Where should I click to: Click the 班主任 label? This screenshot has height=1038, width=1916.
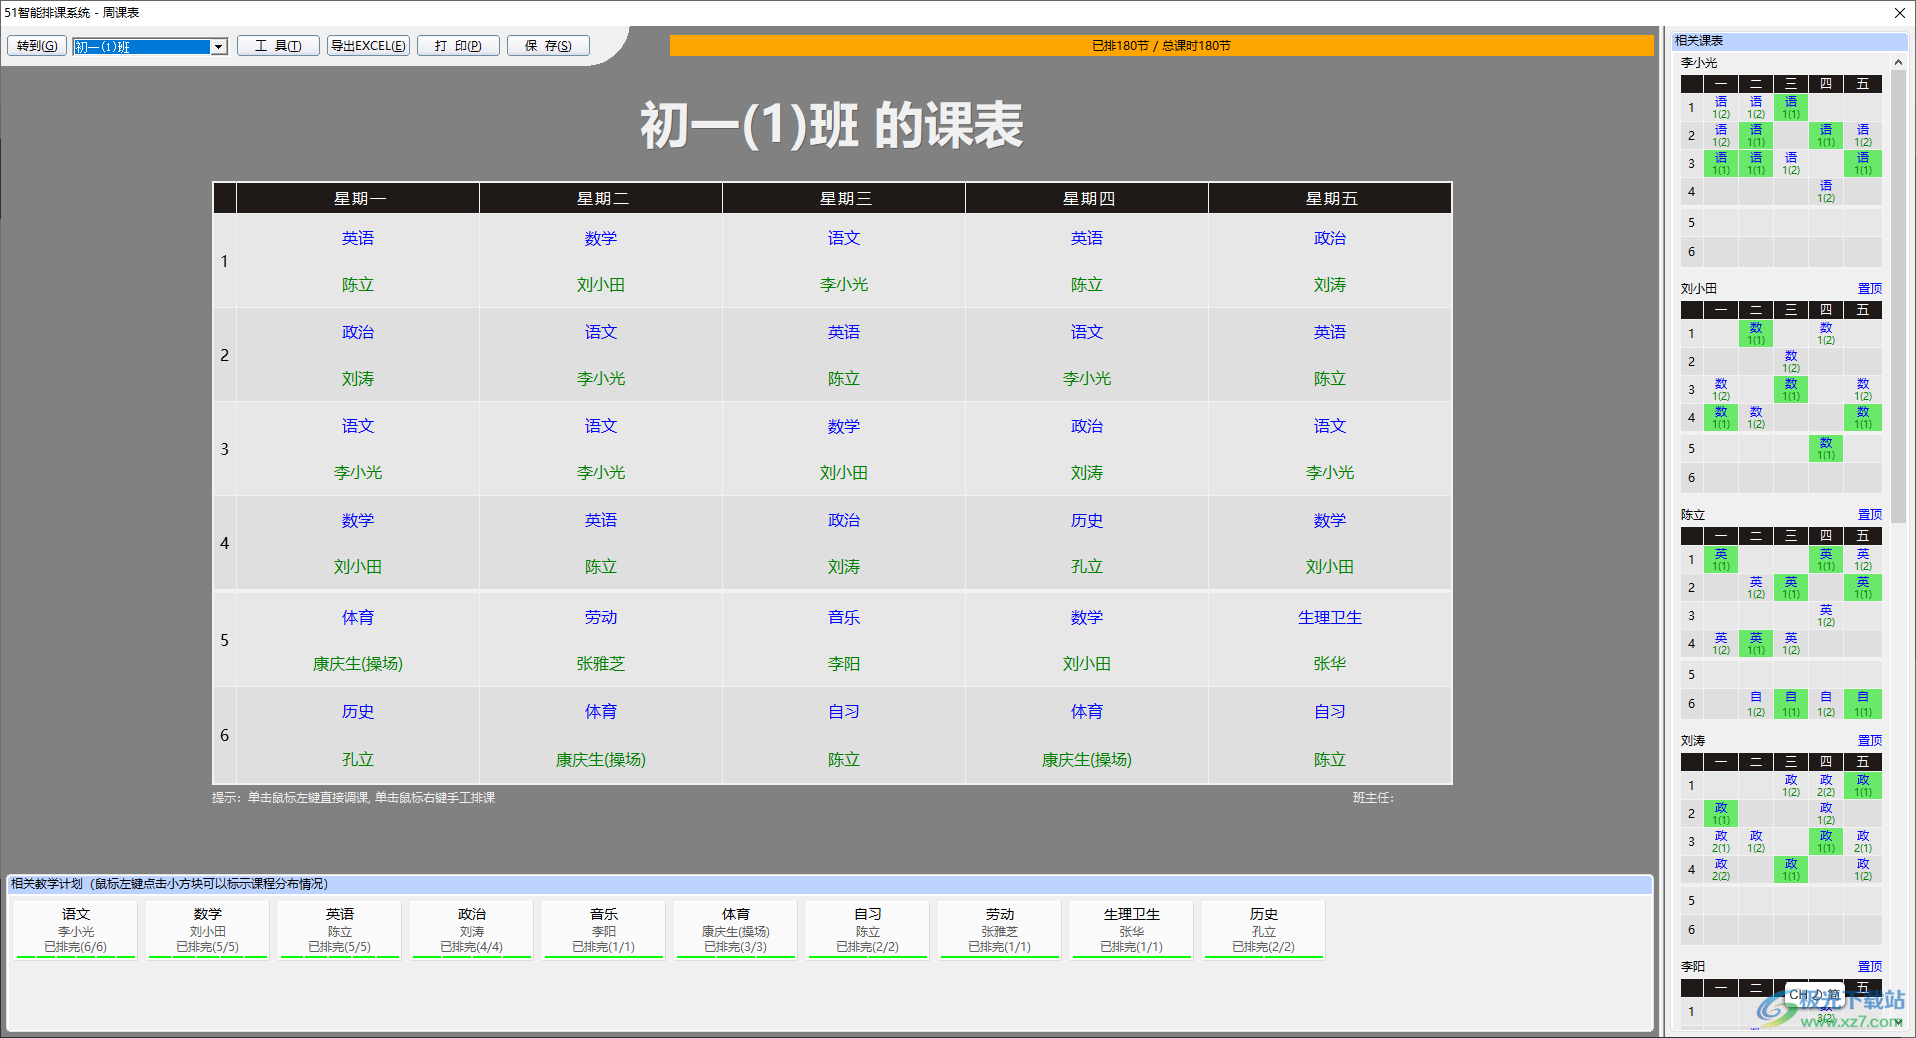click(1372, 798)
